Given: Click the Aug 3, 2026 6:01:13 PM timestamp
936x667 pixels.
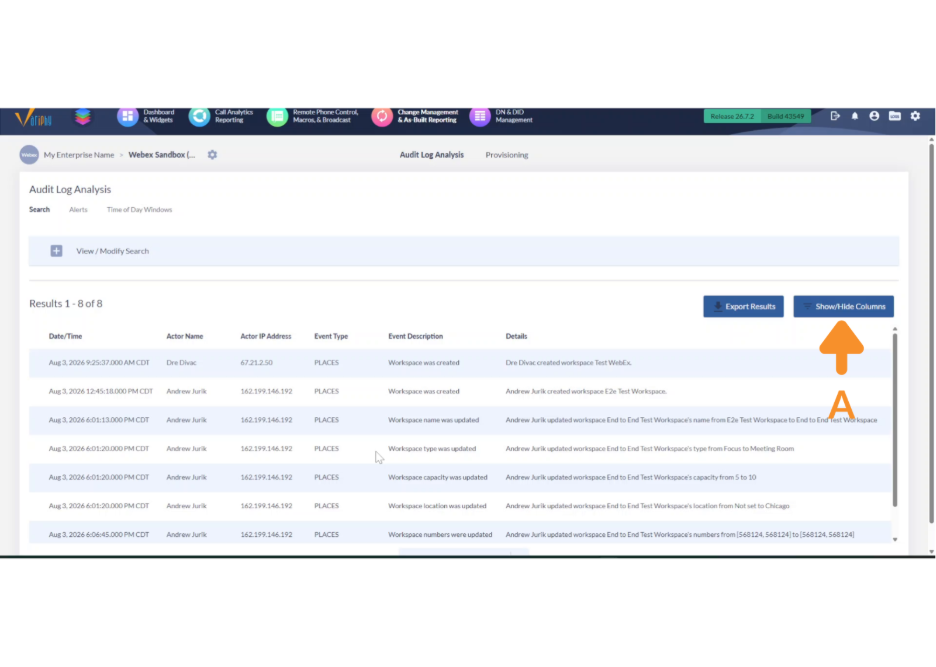Looking at the screenshot, I should [99, 420].
